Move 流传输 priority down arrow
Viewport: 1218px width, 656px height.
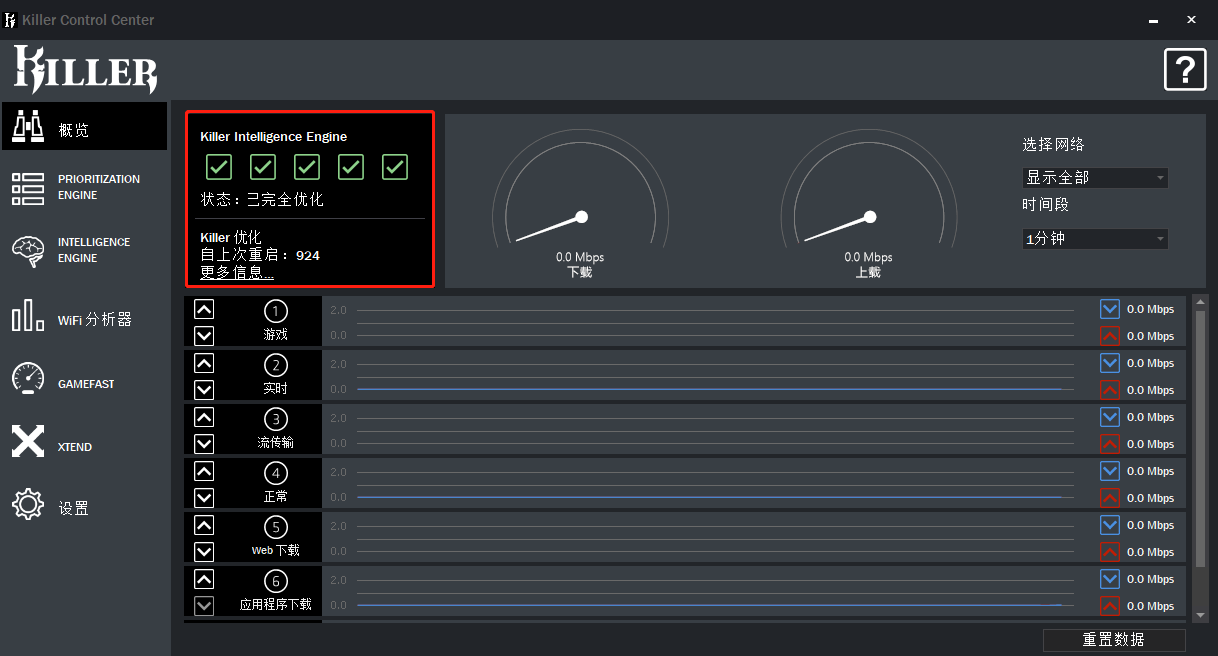[x=204, y=443]
